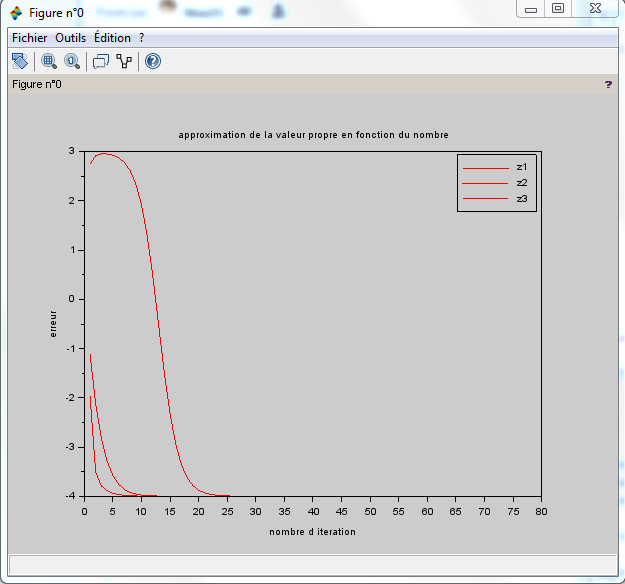Toggle the datatip mode icon
The height and width of the screenshot is (584, 625).
tap(100, 61)
